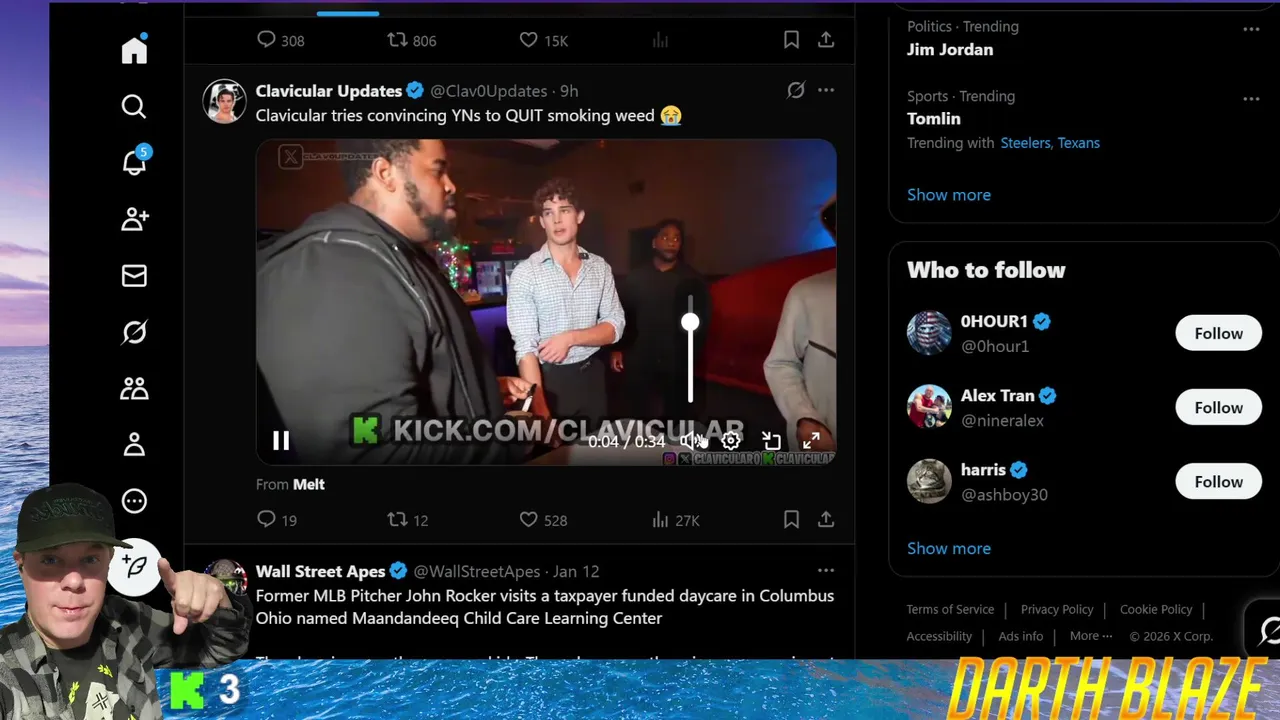Open Ads info footer link

pos(1021,636)
